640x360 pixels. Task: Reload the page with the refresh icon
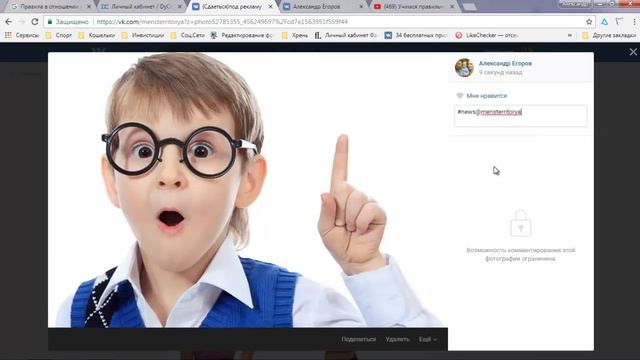(x=35, y=22)
